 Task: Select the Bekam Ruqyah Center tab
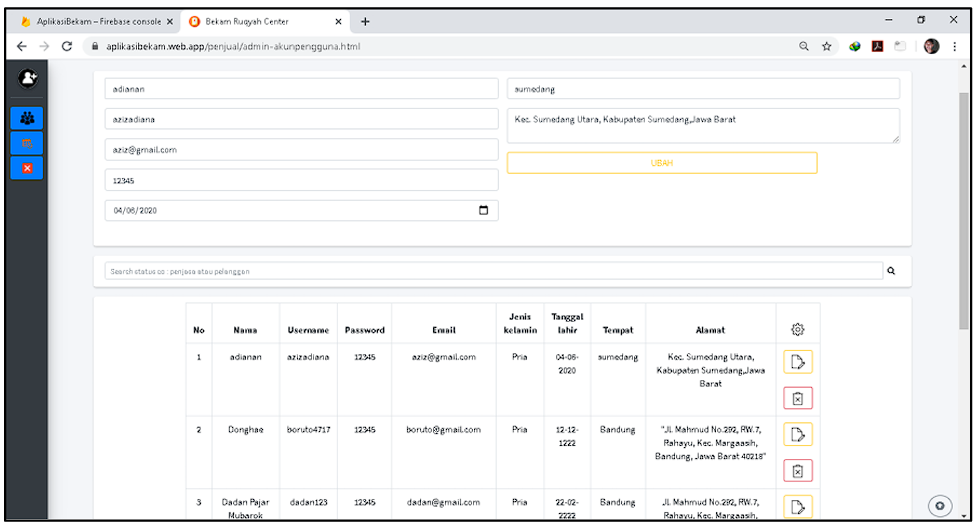click(260, 21)
